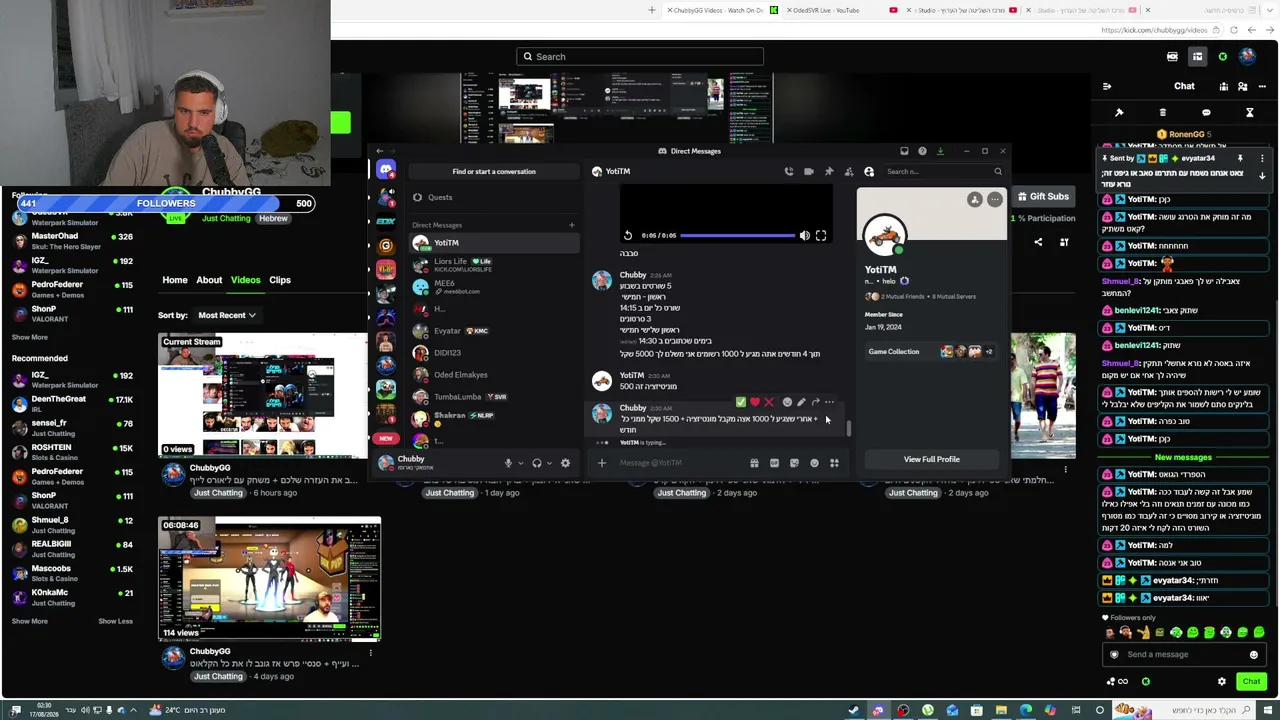Open TumbaLumba direct message
The width and height of the screenshot is (1280, 720).
point(494,397)
